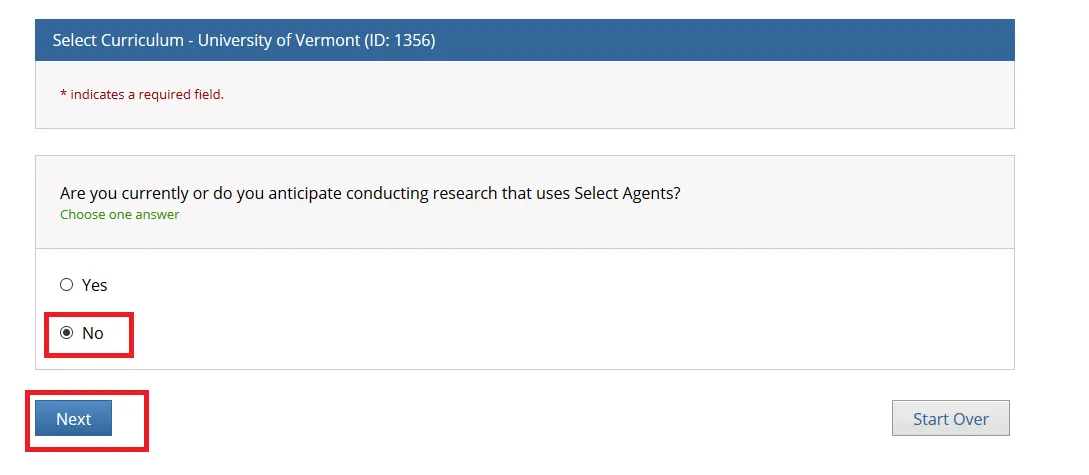The height and width of the screenshot is (475, 1089).
Task: Click the green "Choose one answer" hint
Action: pyautogui.click(x=120, y=215)
